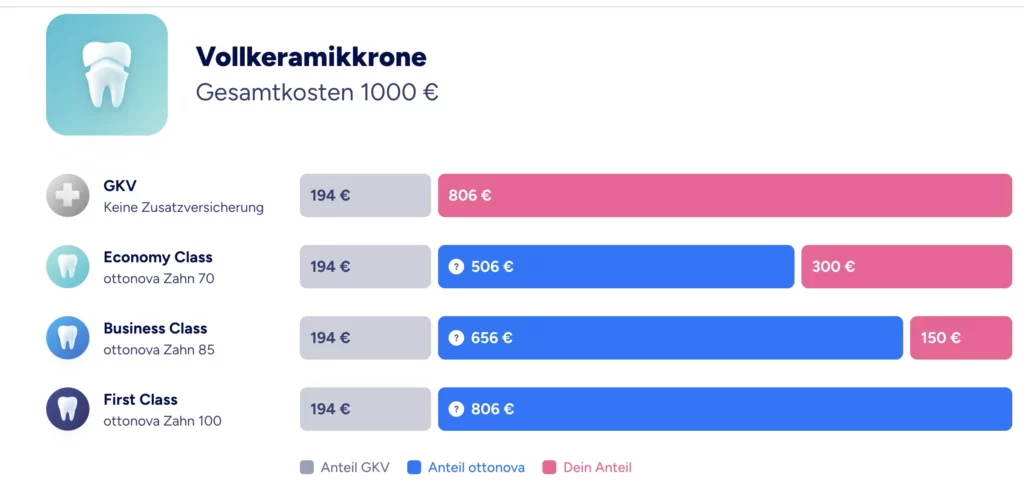The image size is (1024, 502).
Task: Click the pink 150 € Business share bar
Action: tap(961, 337)
